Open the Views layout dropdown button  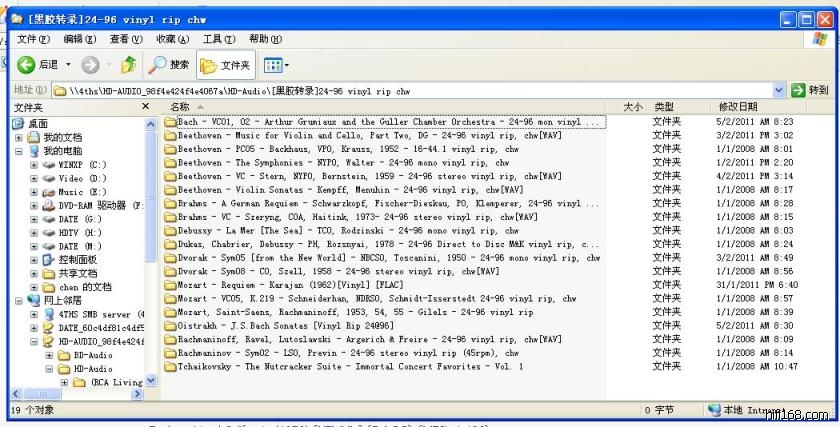click(x=275, y=65)
